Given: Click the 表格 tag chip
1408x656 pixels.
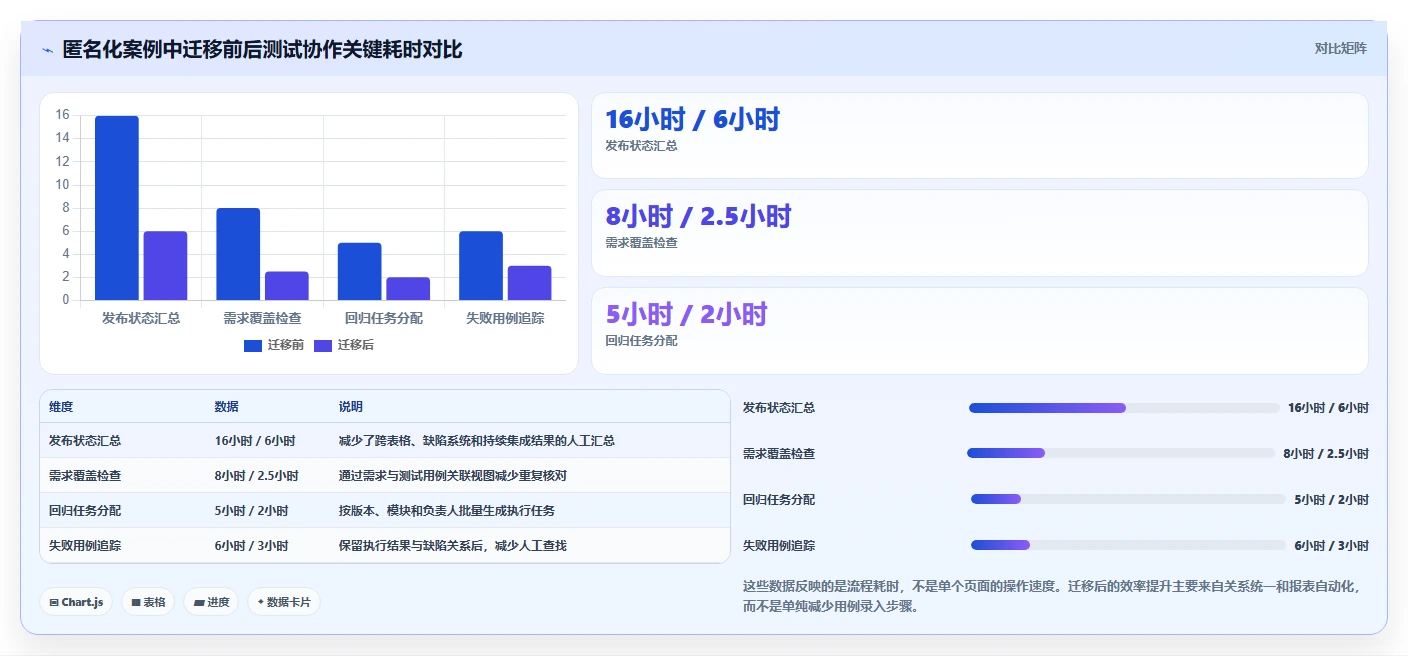Looking at the screenshot, I should [x=148, y=602].
